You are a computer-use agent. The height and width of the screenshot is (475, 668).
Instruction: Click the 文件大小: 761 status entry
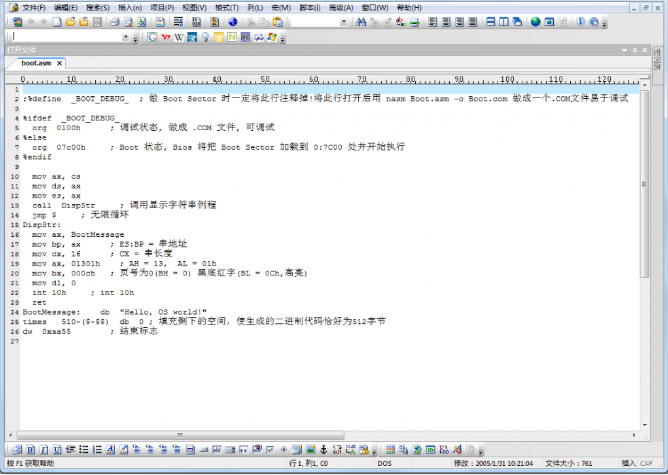[x=568, y=463]
